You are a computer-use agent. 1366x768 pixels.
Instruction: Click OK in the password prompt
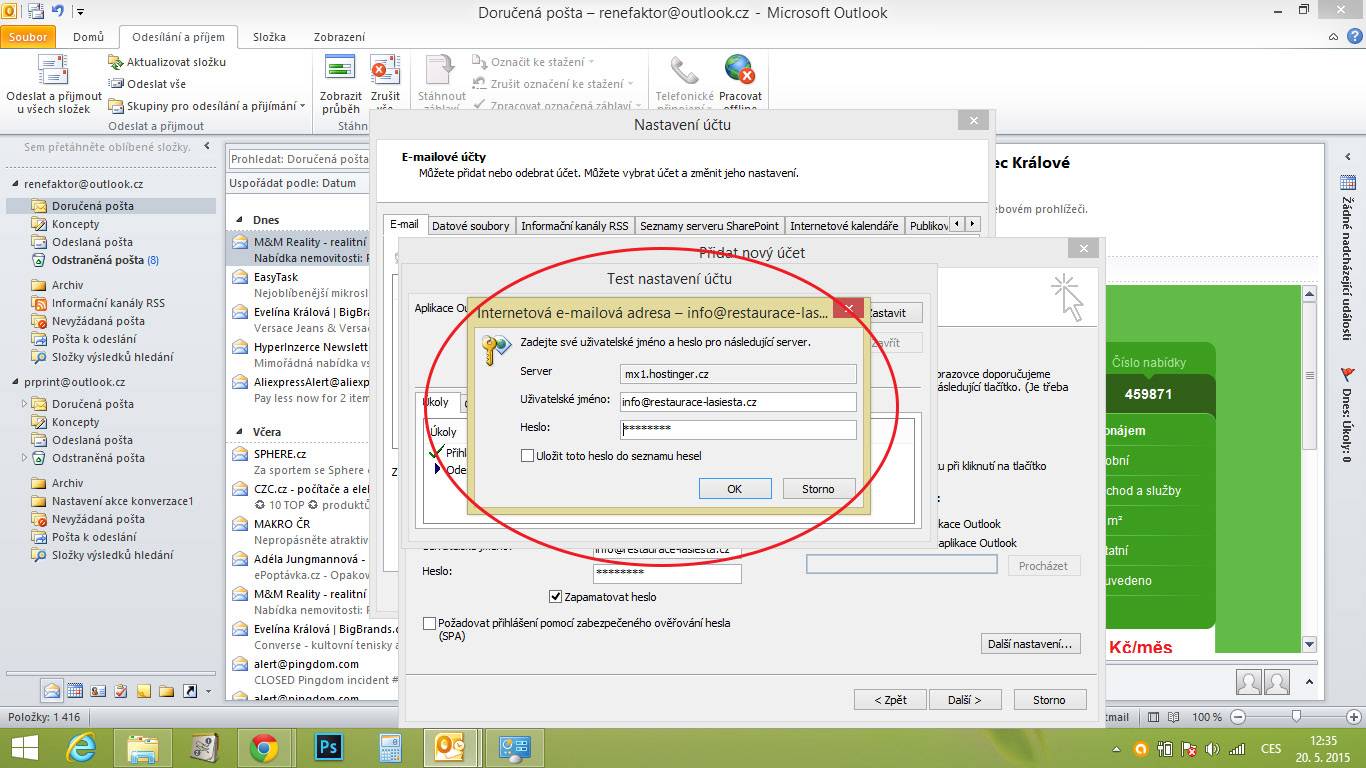[x=735, y=488]
